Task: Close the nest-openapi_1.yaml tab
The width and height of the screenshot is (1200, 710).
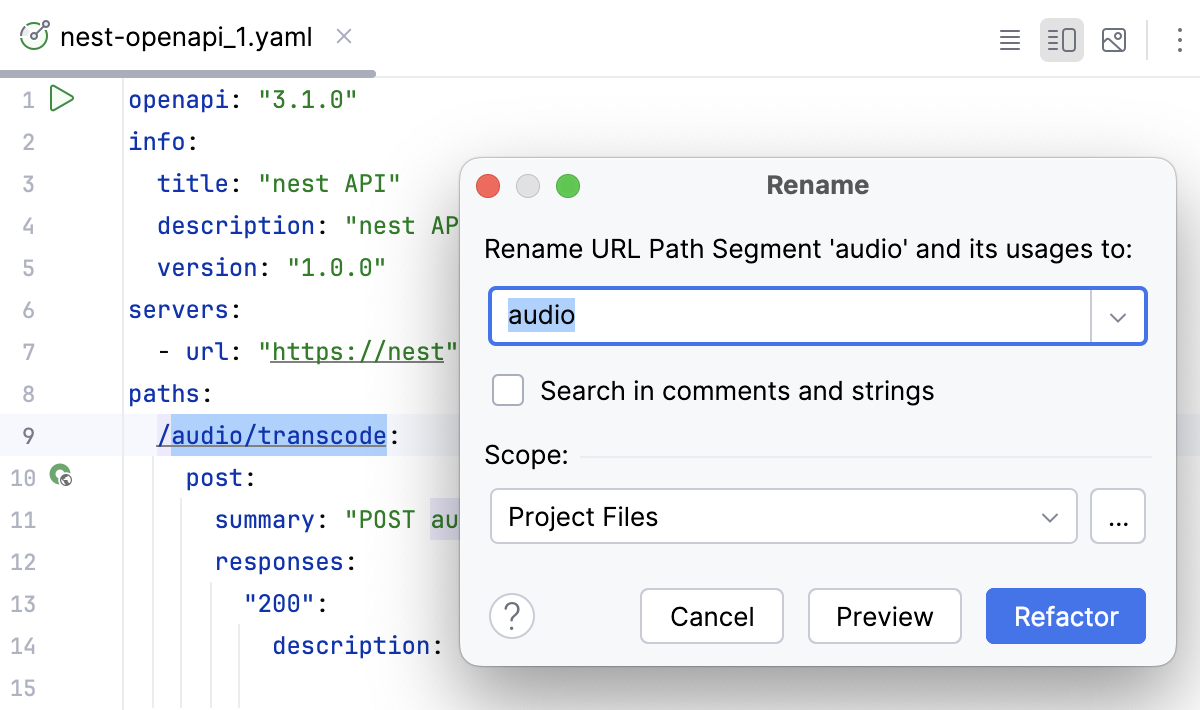Action: [343, 36]
